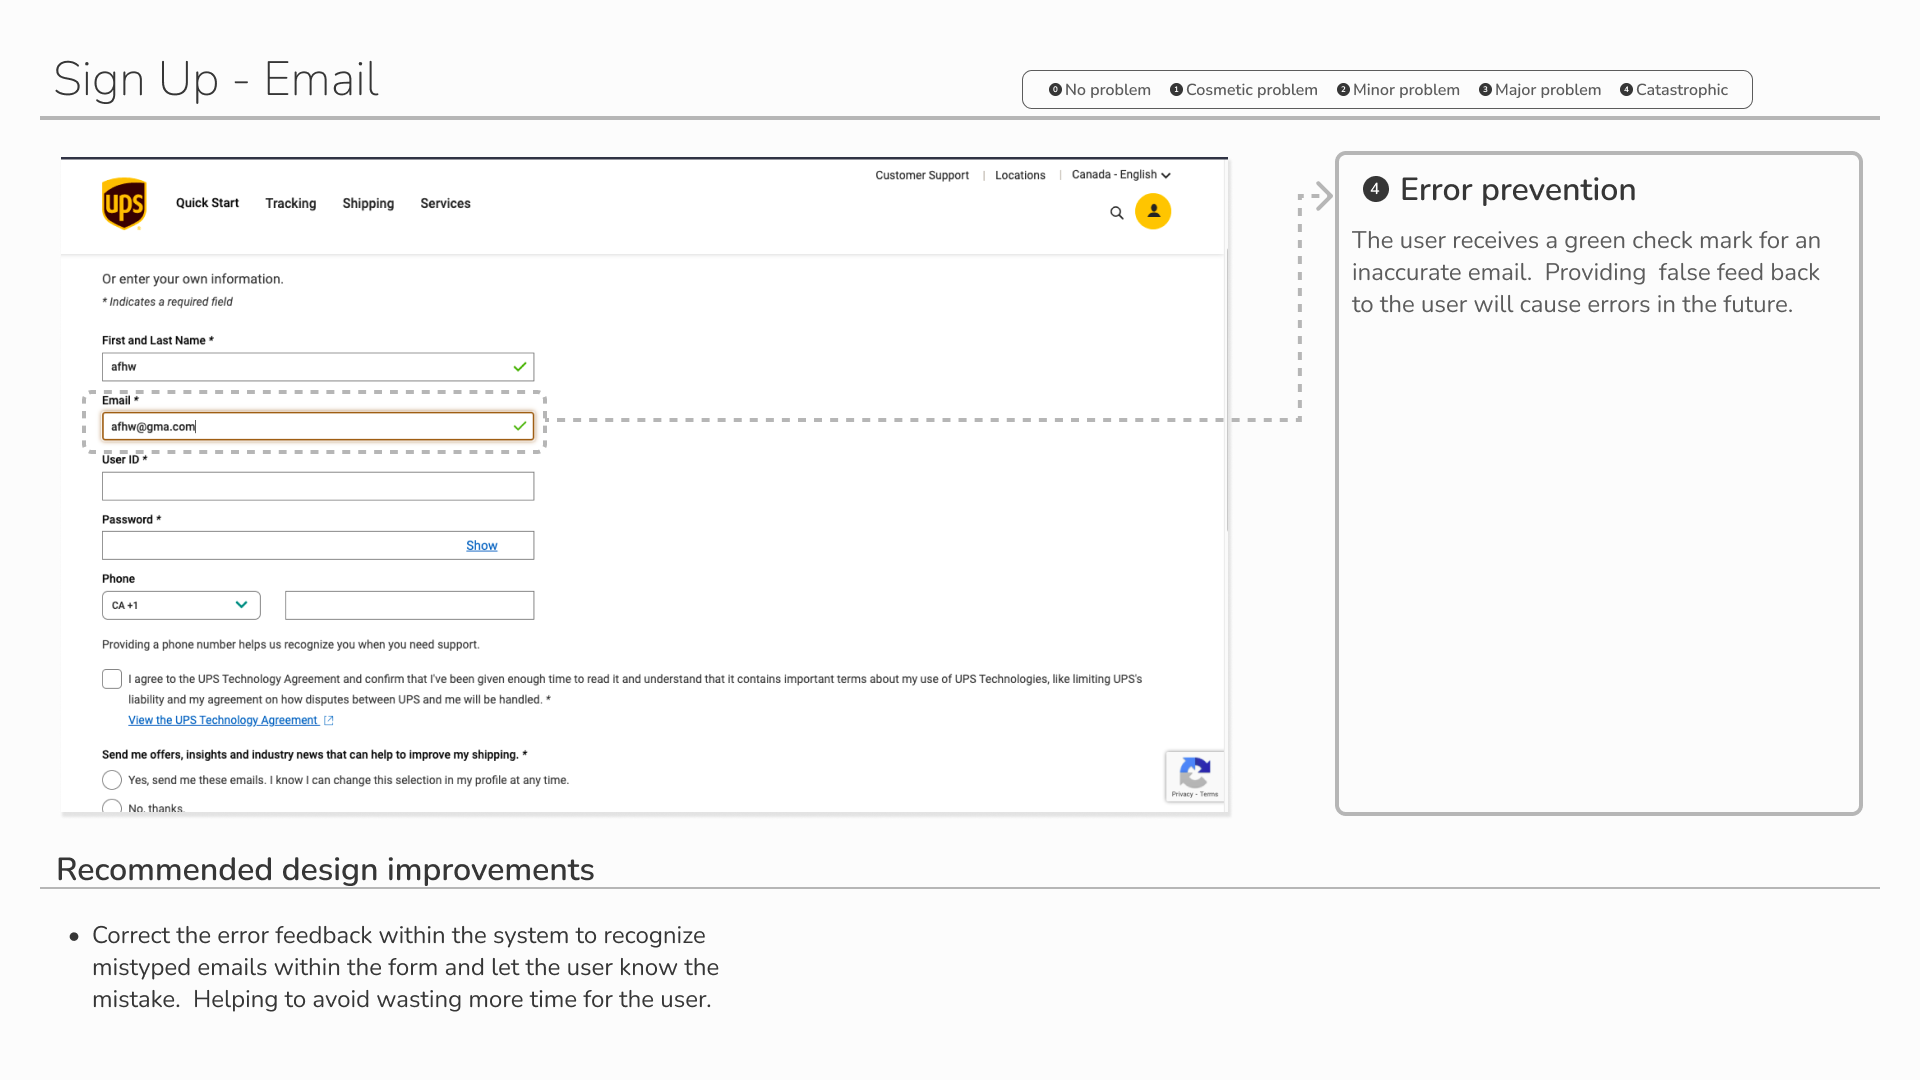This screenshot has height=1080, width=1920.
Task: Click into the User ID field
Action: coord(318,486)
